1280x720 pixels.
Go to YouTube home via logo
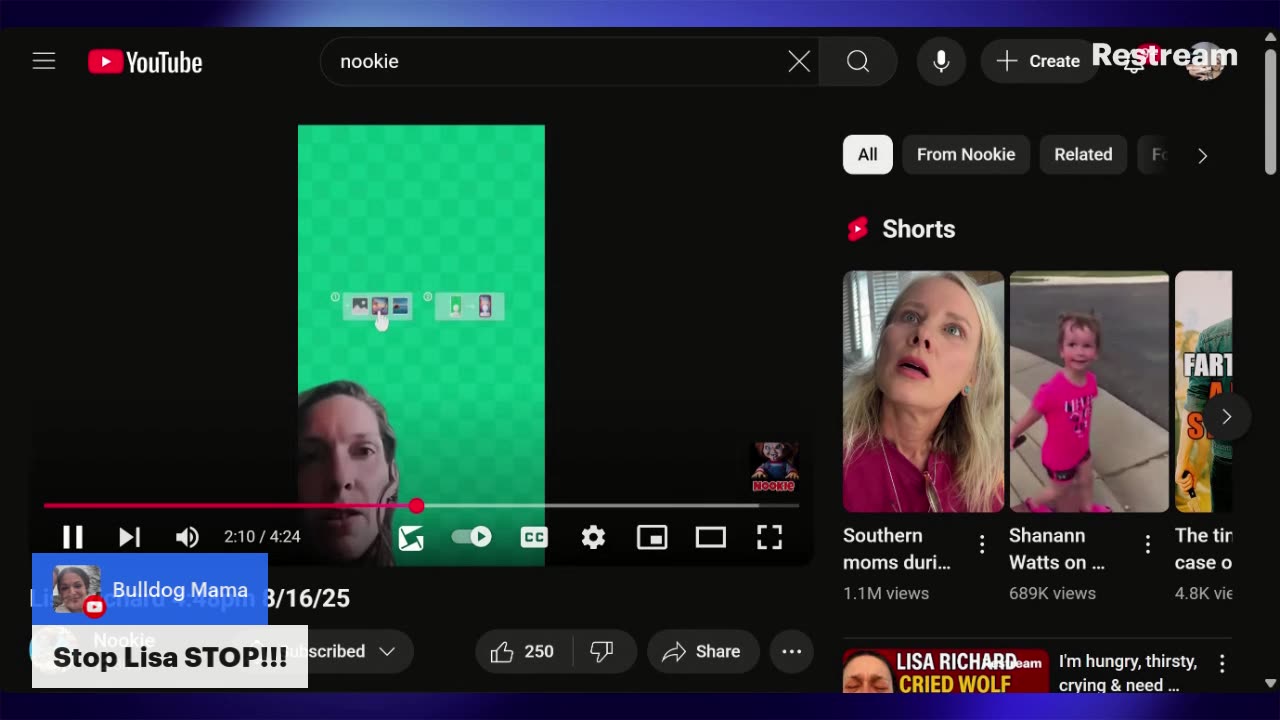(145, 62)
